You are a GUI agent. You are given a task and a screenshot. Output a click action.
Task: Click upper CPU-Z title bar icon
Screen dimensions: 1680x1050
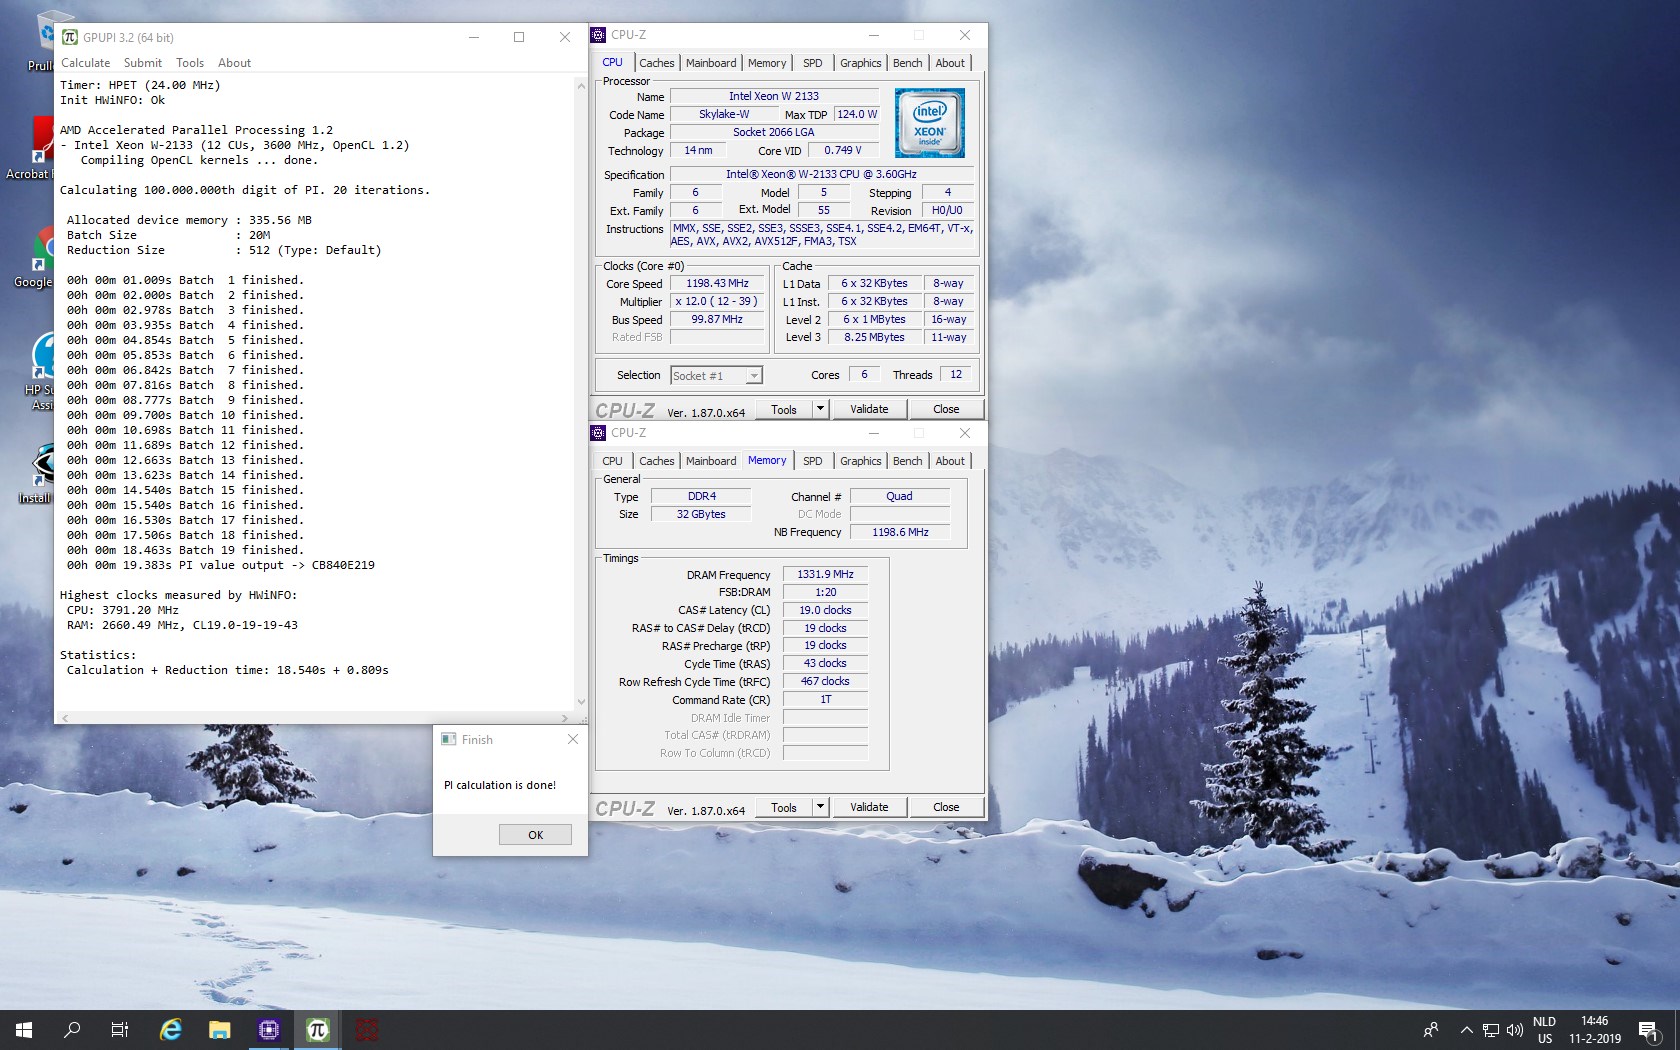point(598,35)
